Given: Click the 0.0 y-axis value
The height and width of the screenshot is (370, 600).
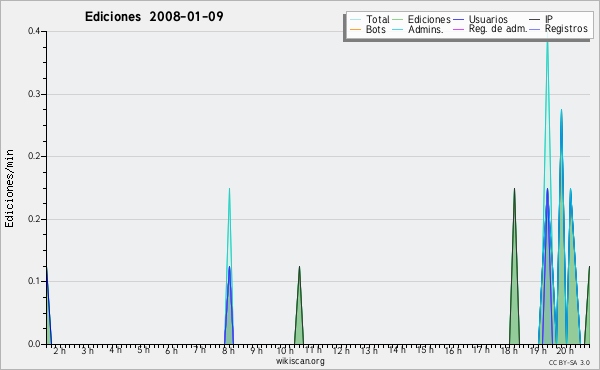Looking at the screenshot, I should tap(34, 344).
